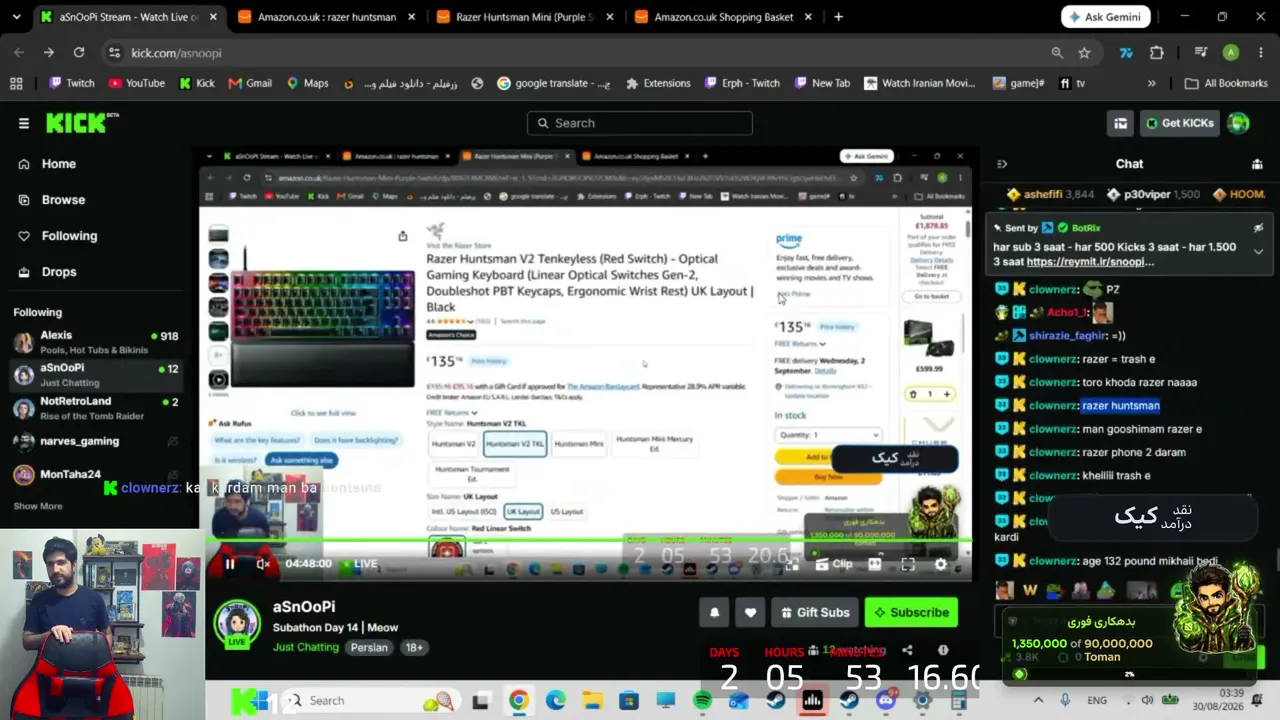Image resolution: width=1280 pixels, height=720 pixels.
Task: Expand Show More in Following list
Action: pyautogui.click(x=38, y=506)
